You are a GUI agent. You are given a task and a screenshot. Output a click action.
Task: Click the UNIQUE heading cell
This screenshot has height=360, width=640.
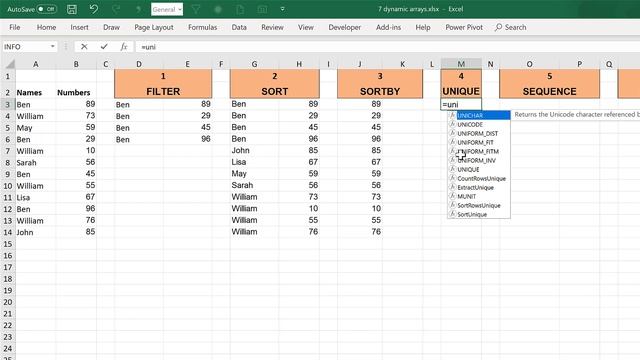coord(461,91)
